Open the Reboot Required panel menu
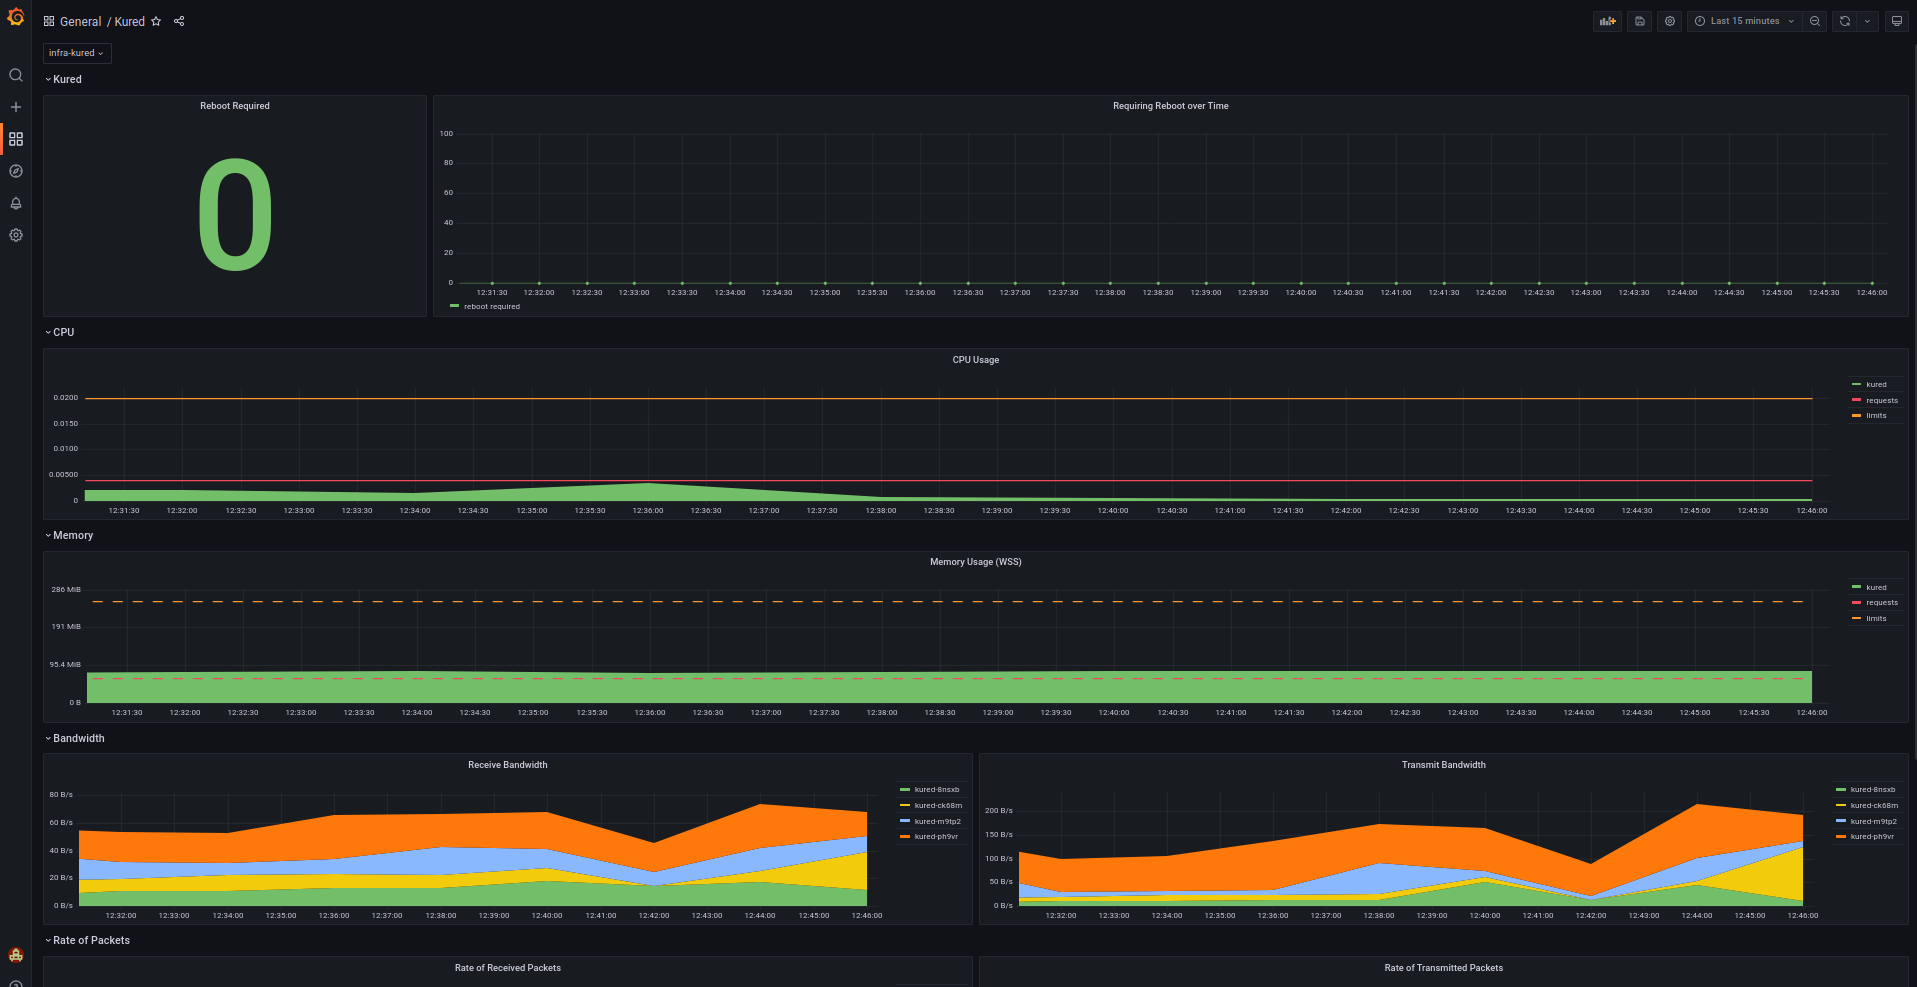The width and height of the screenshot is (1917, 987). (x=235, y=106)
